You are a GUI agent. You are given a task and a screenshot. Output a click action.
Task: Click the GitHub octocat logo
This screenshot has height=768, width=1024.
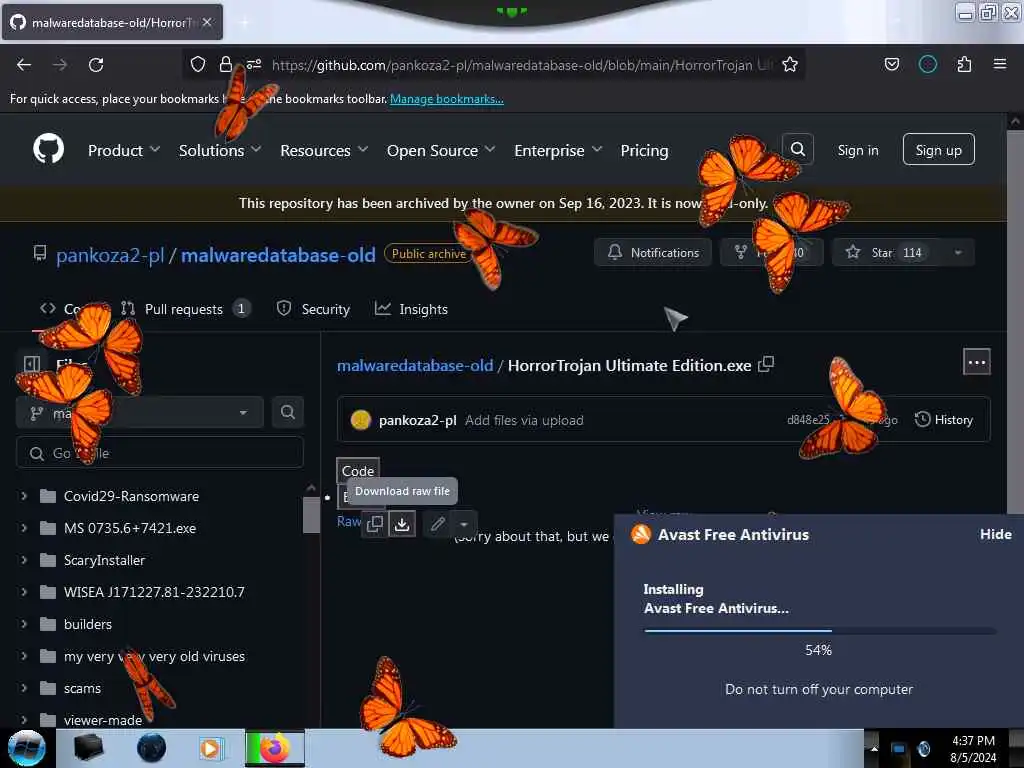coord(48,149)
